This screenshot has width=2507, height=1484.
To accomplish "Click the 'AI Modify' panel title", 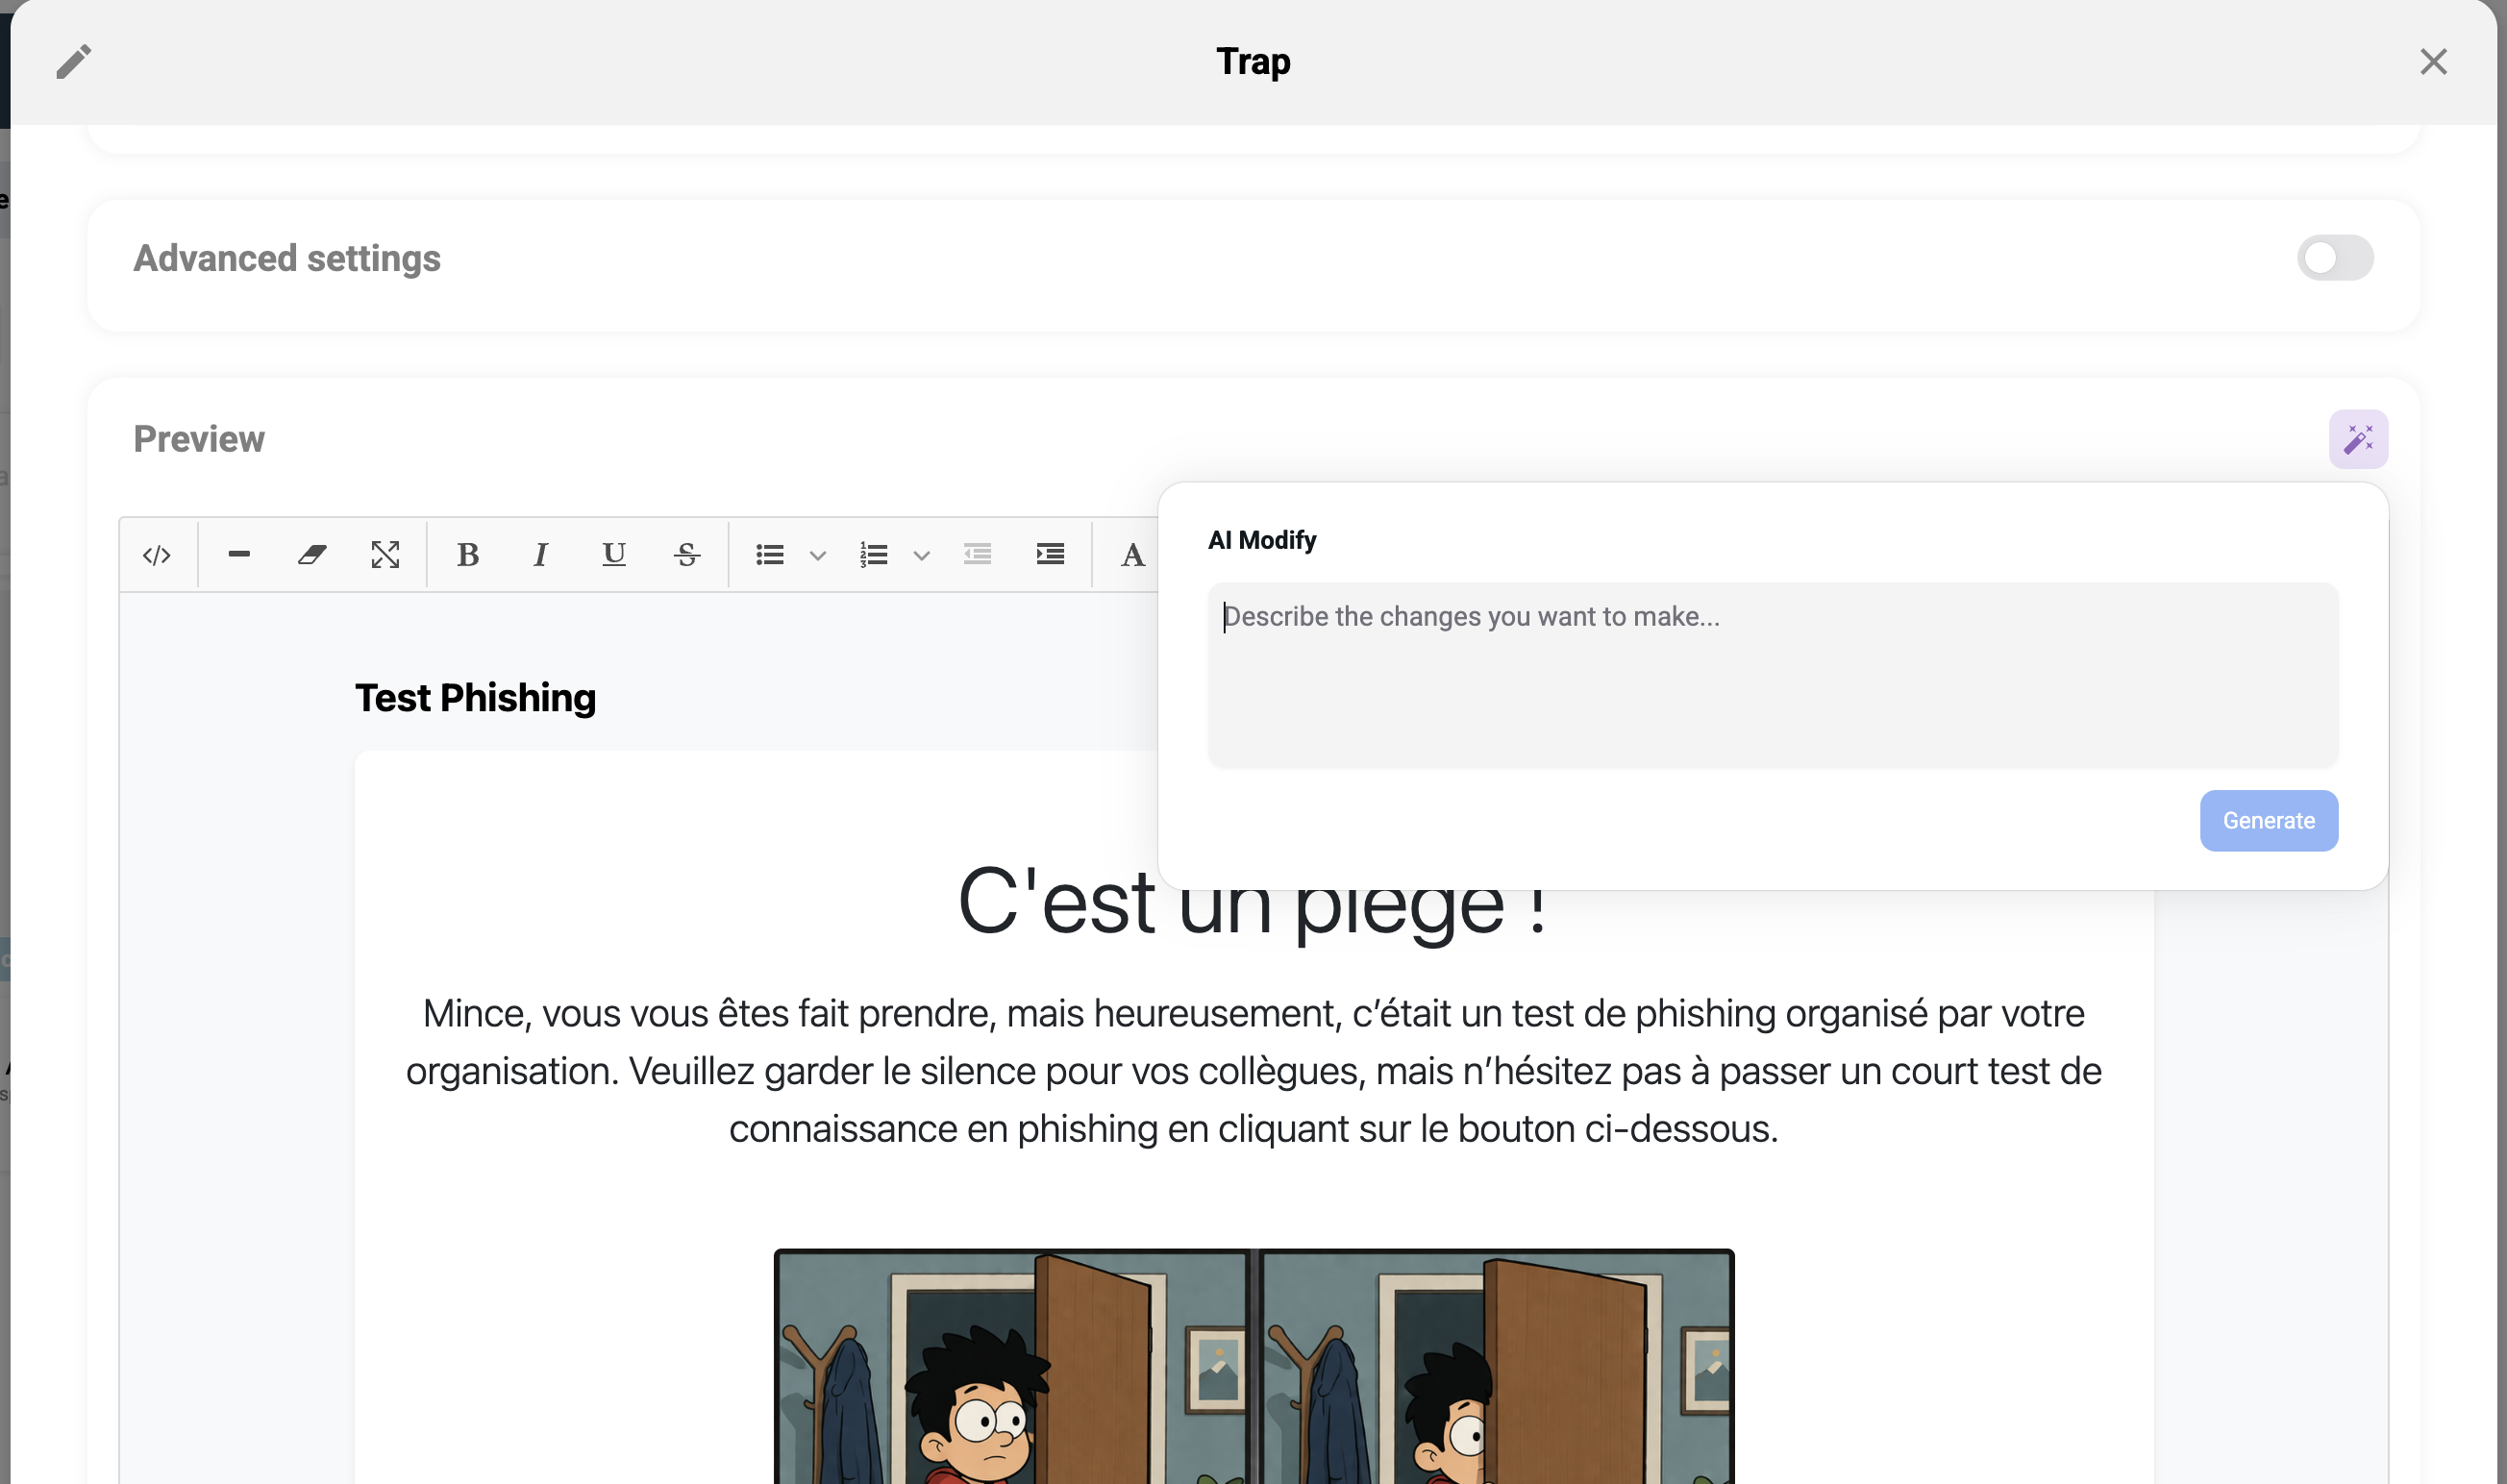I will point(1262,540).
